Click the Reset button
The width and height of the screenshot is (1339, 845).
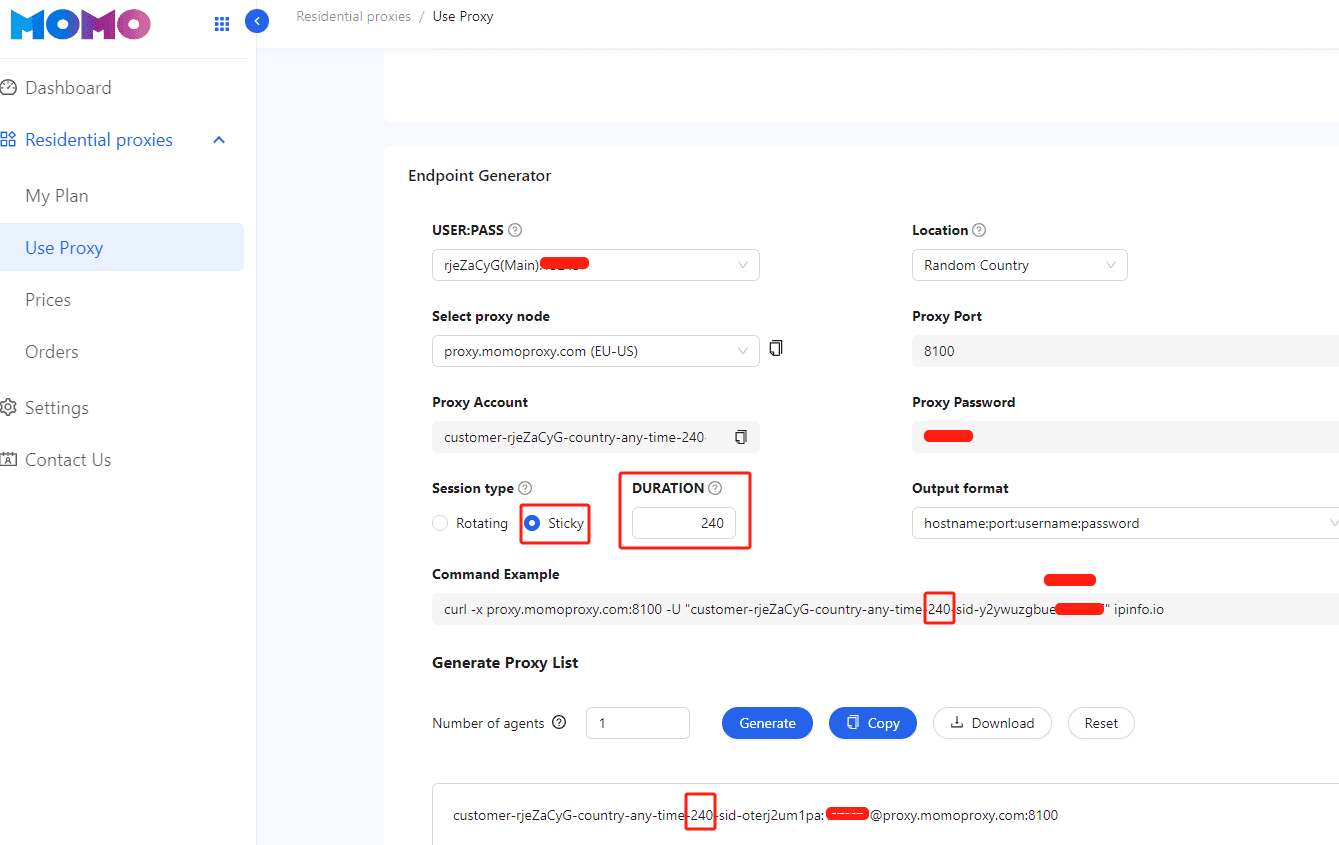(x=1101, y=723)
